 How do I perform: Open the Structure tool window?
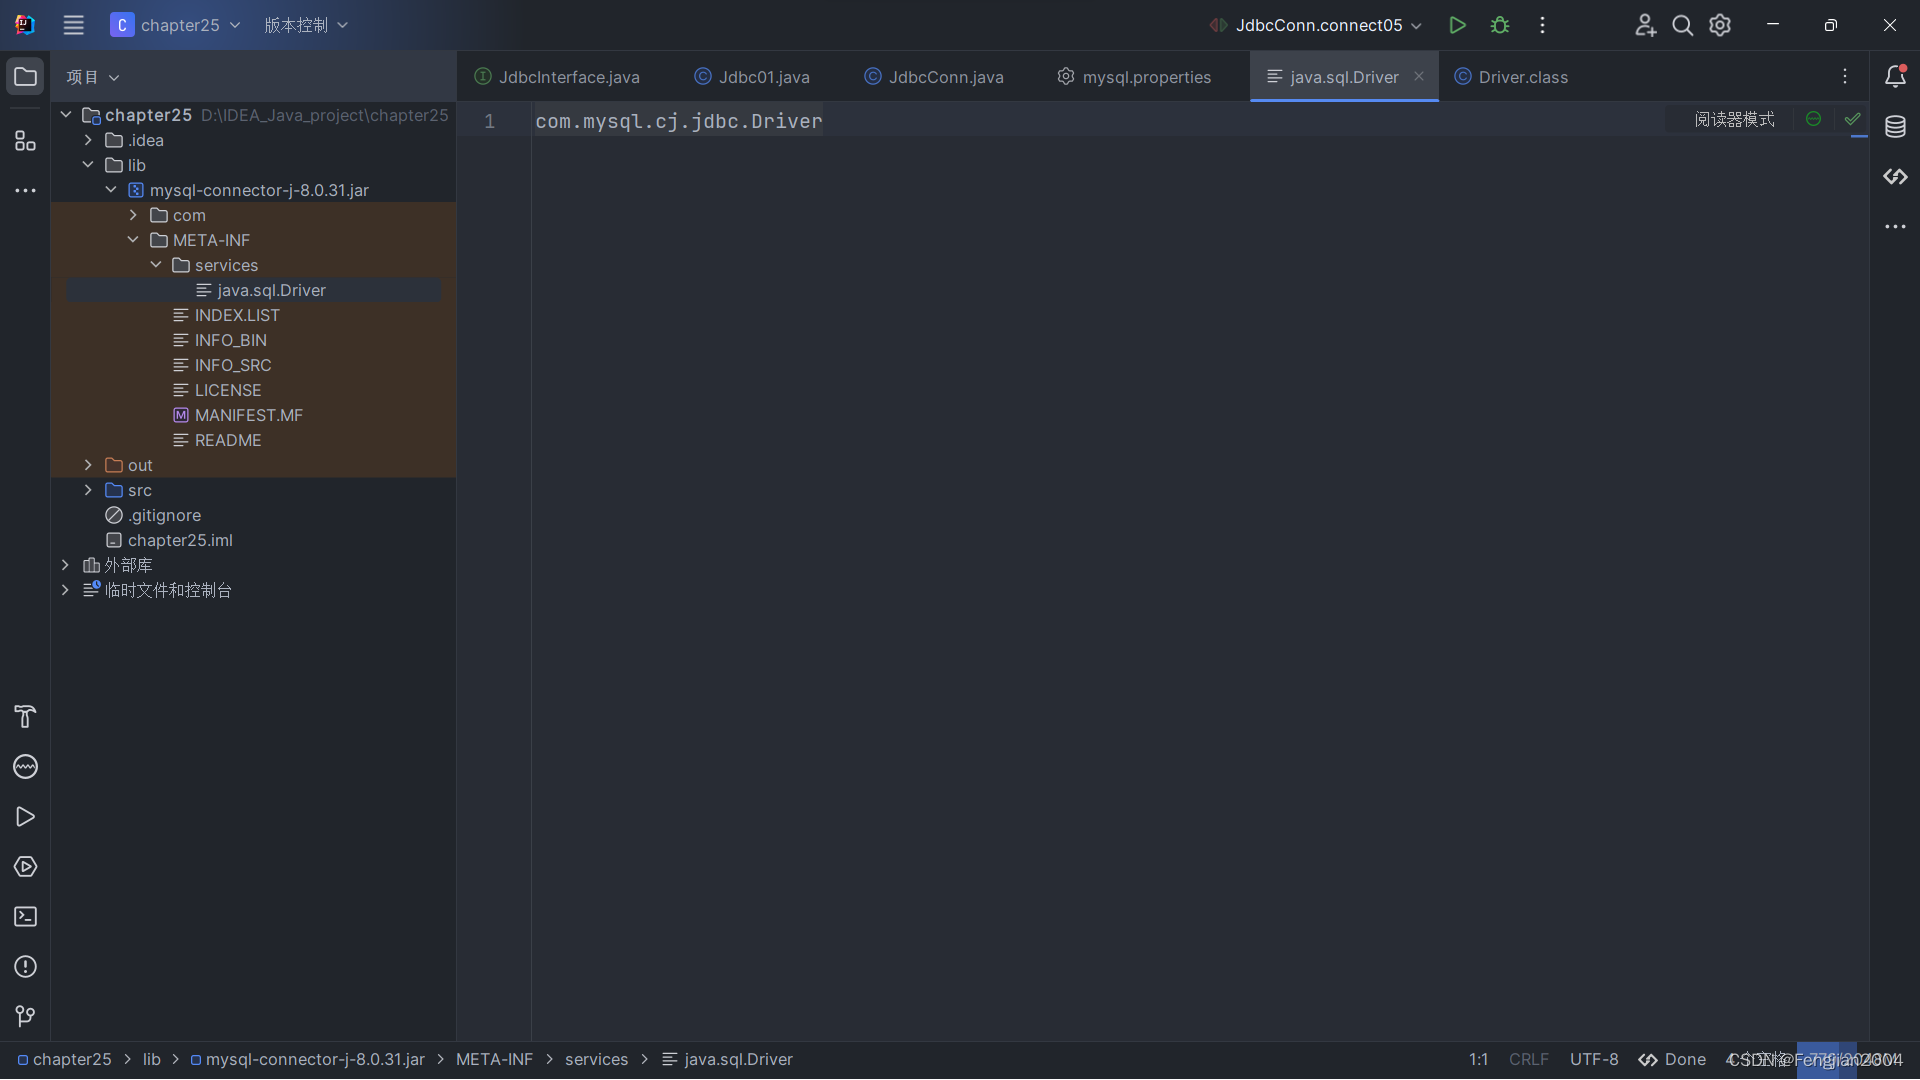point(25,141)
